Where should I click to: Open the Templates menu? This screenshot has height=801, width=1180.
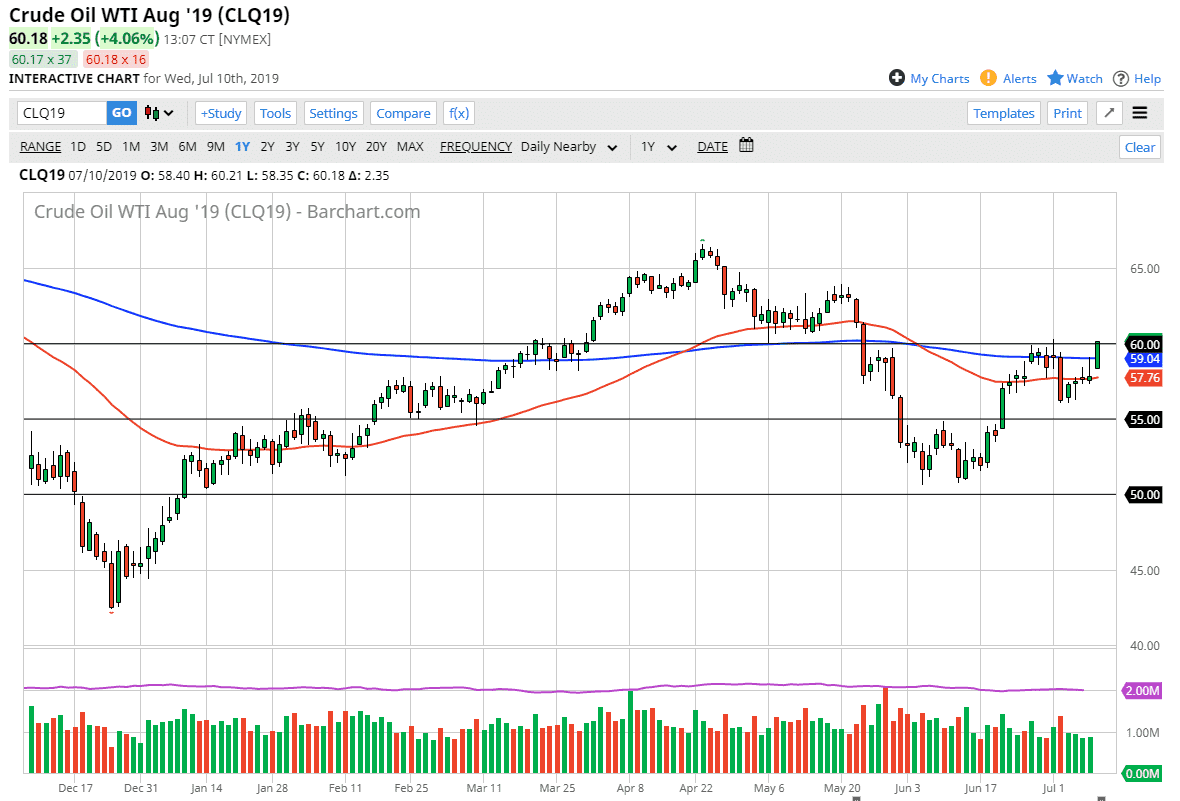coord(1003,113)
